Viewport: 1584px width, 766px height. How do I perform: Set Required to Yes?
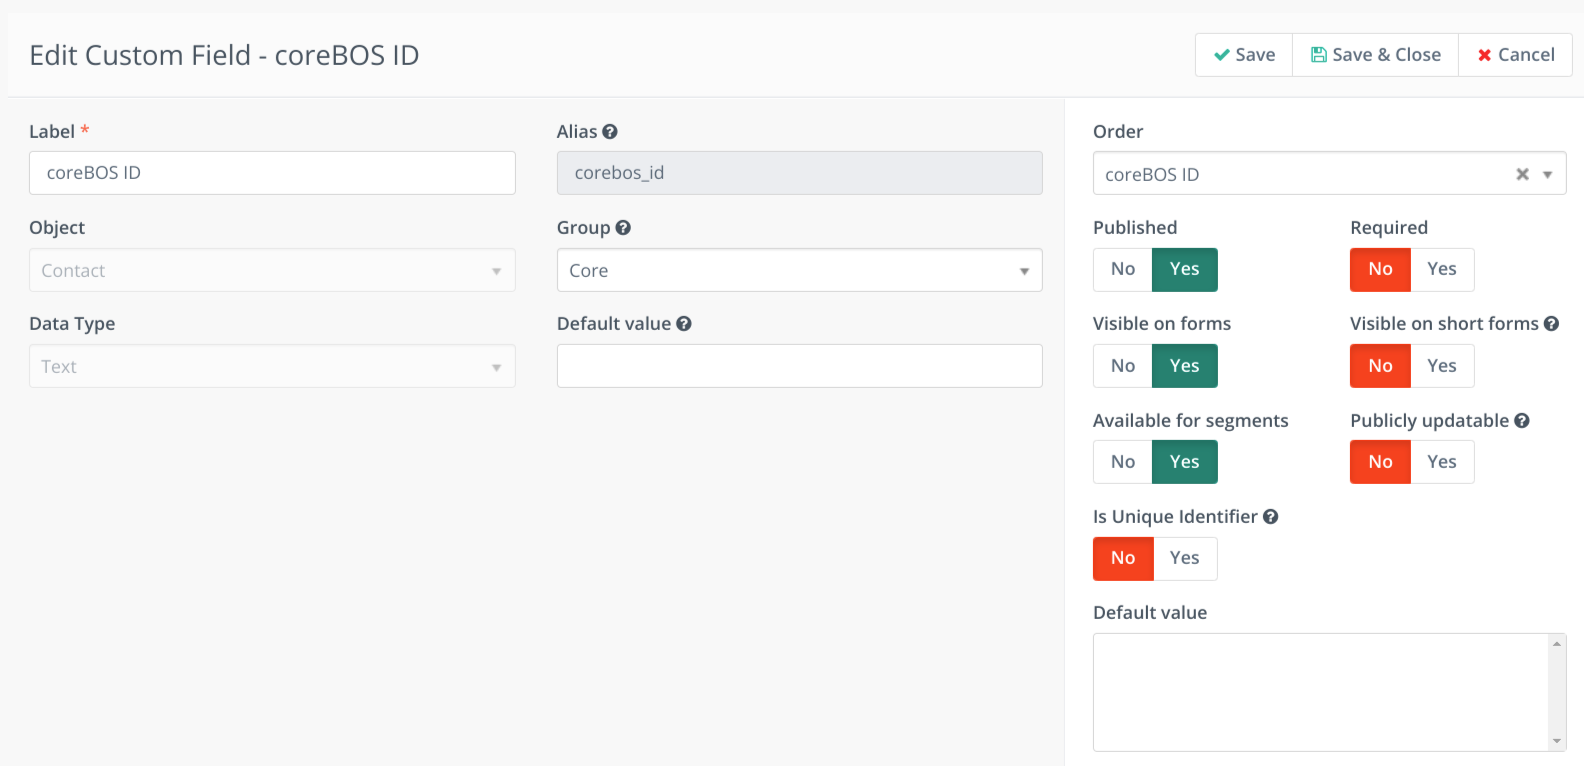pos(1442,269)
